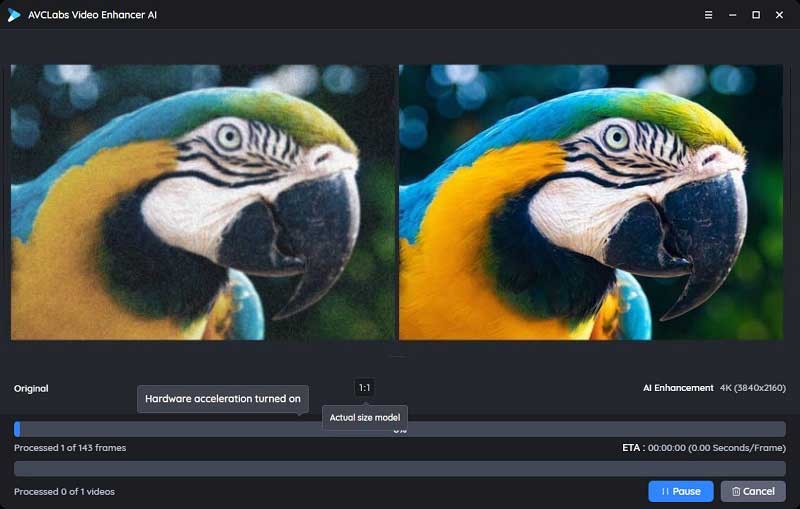Viewport: 800px width, 509px height.
Task: Click the videos progress bar
Action: 399,468
